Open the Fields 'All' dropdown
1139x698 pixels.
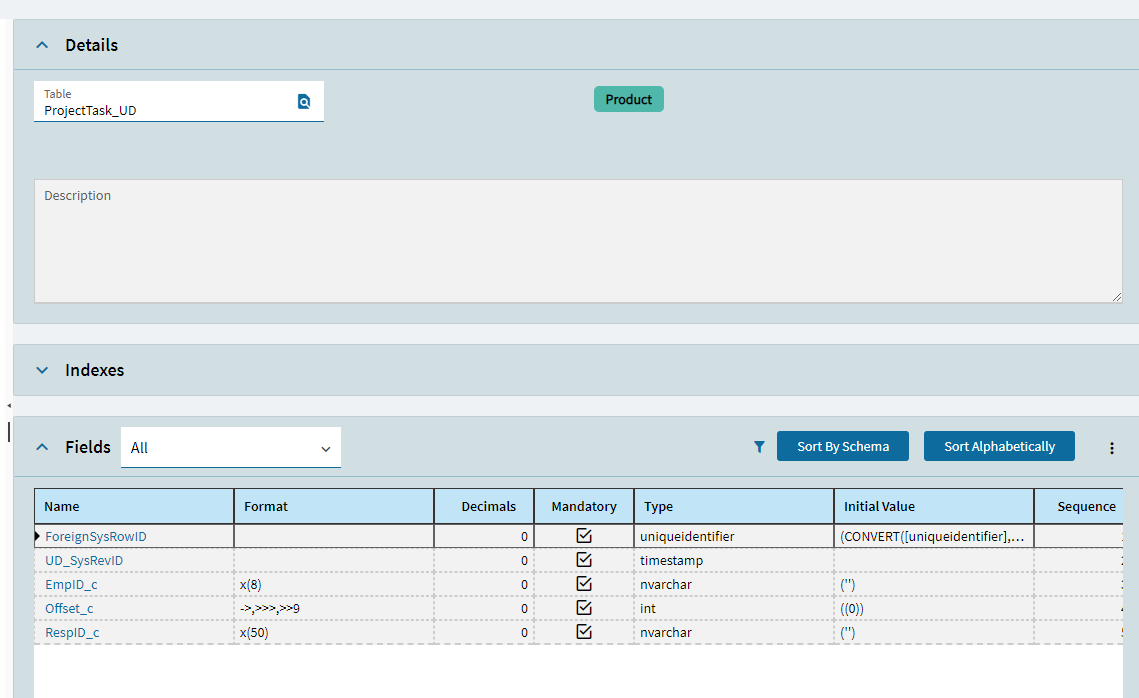point(230,448)
